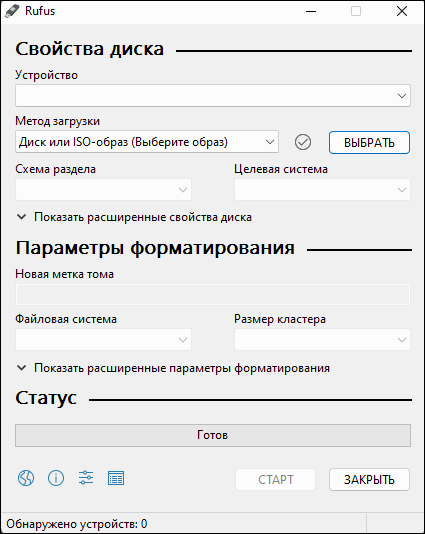Minimize the Rufus window

point(311,11)
